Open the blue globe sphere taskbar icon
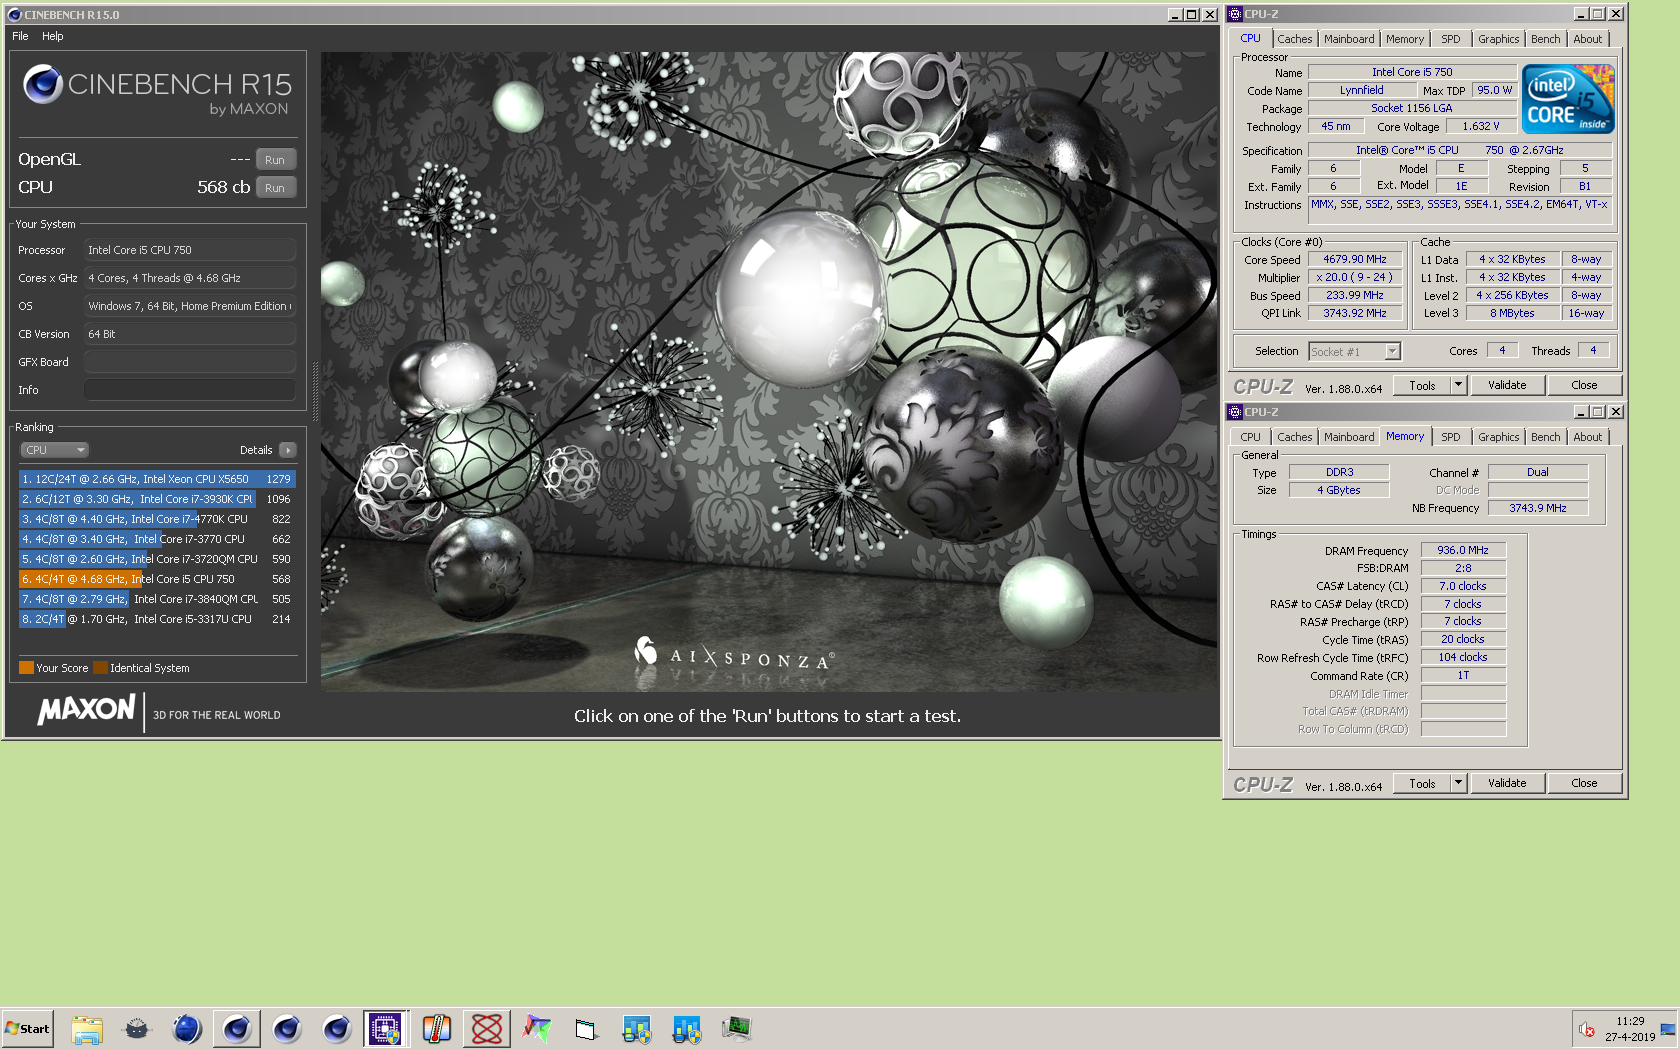The height and width of the screenshot is (1050, 1680). [187, 1028]
